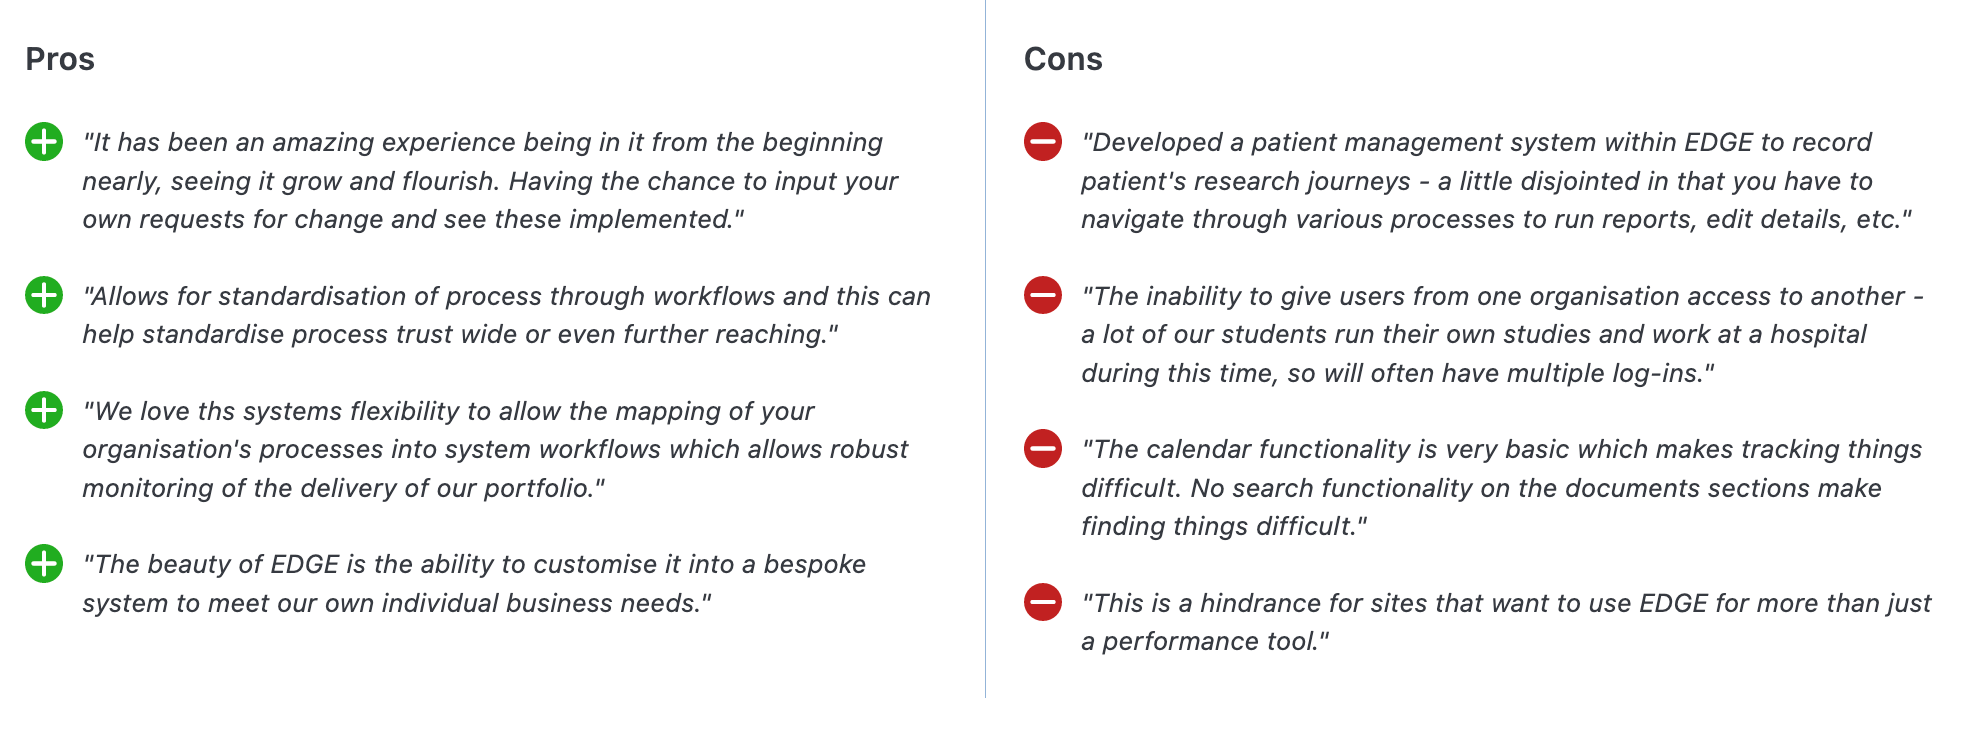Click green plus icon beside 'amazing experience' quote
Screen dimensions: 1966x754
(x=44, y=142)
